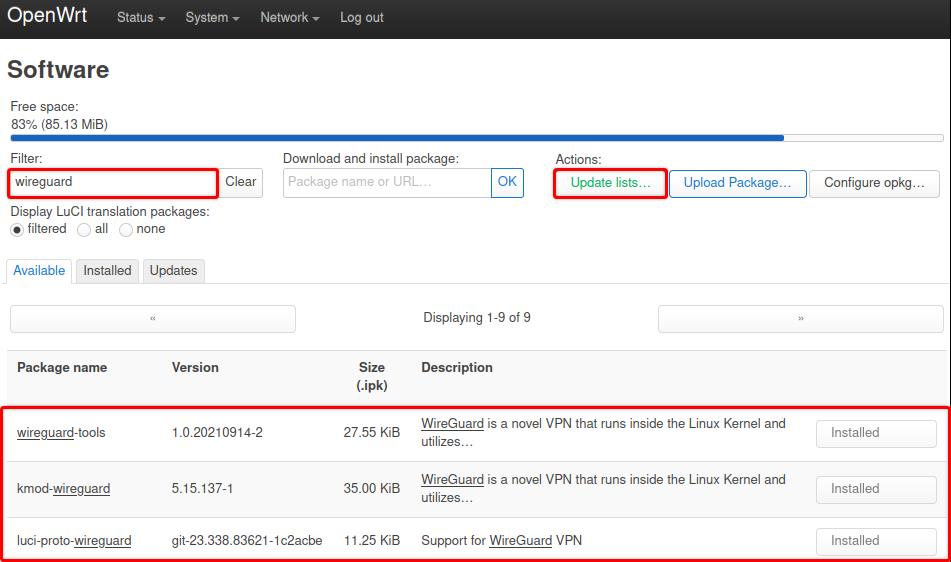Click Installed button for luci-proto-wireguard
This screenshot has width=951, height=562.
(876, 541)
